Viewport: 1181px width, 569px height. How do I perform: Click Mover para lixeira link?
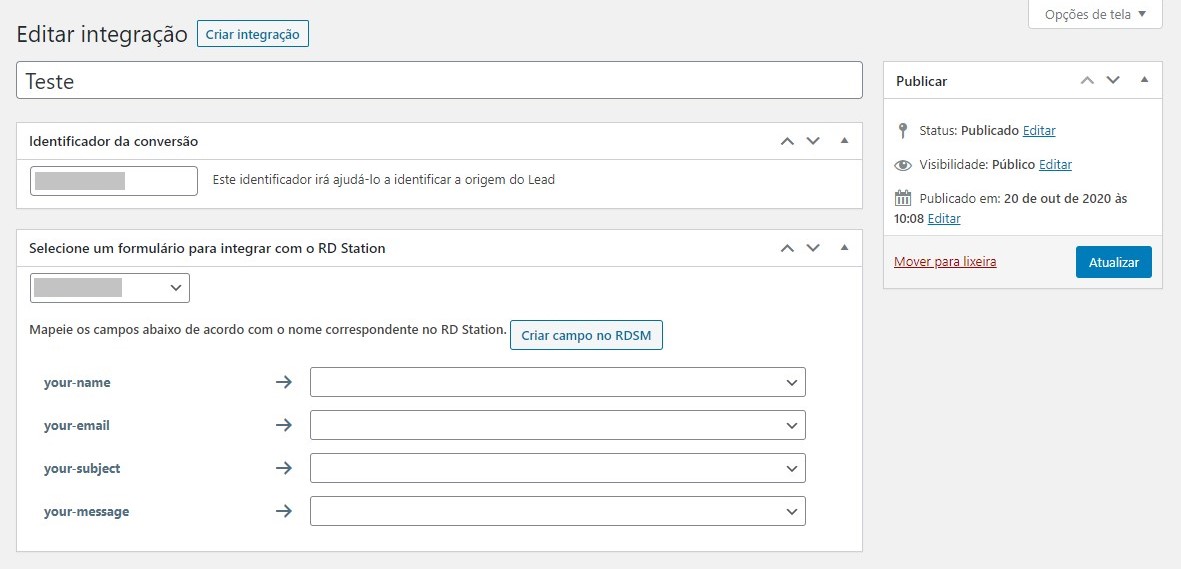click(945, 262)
